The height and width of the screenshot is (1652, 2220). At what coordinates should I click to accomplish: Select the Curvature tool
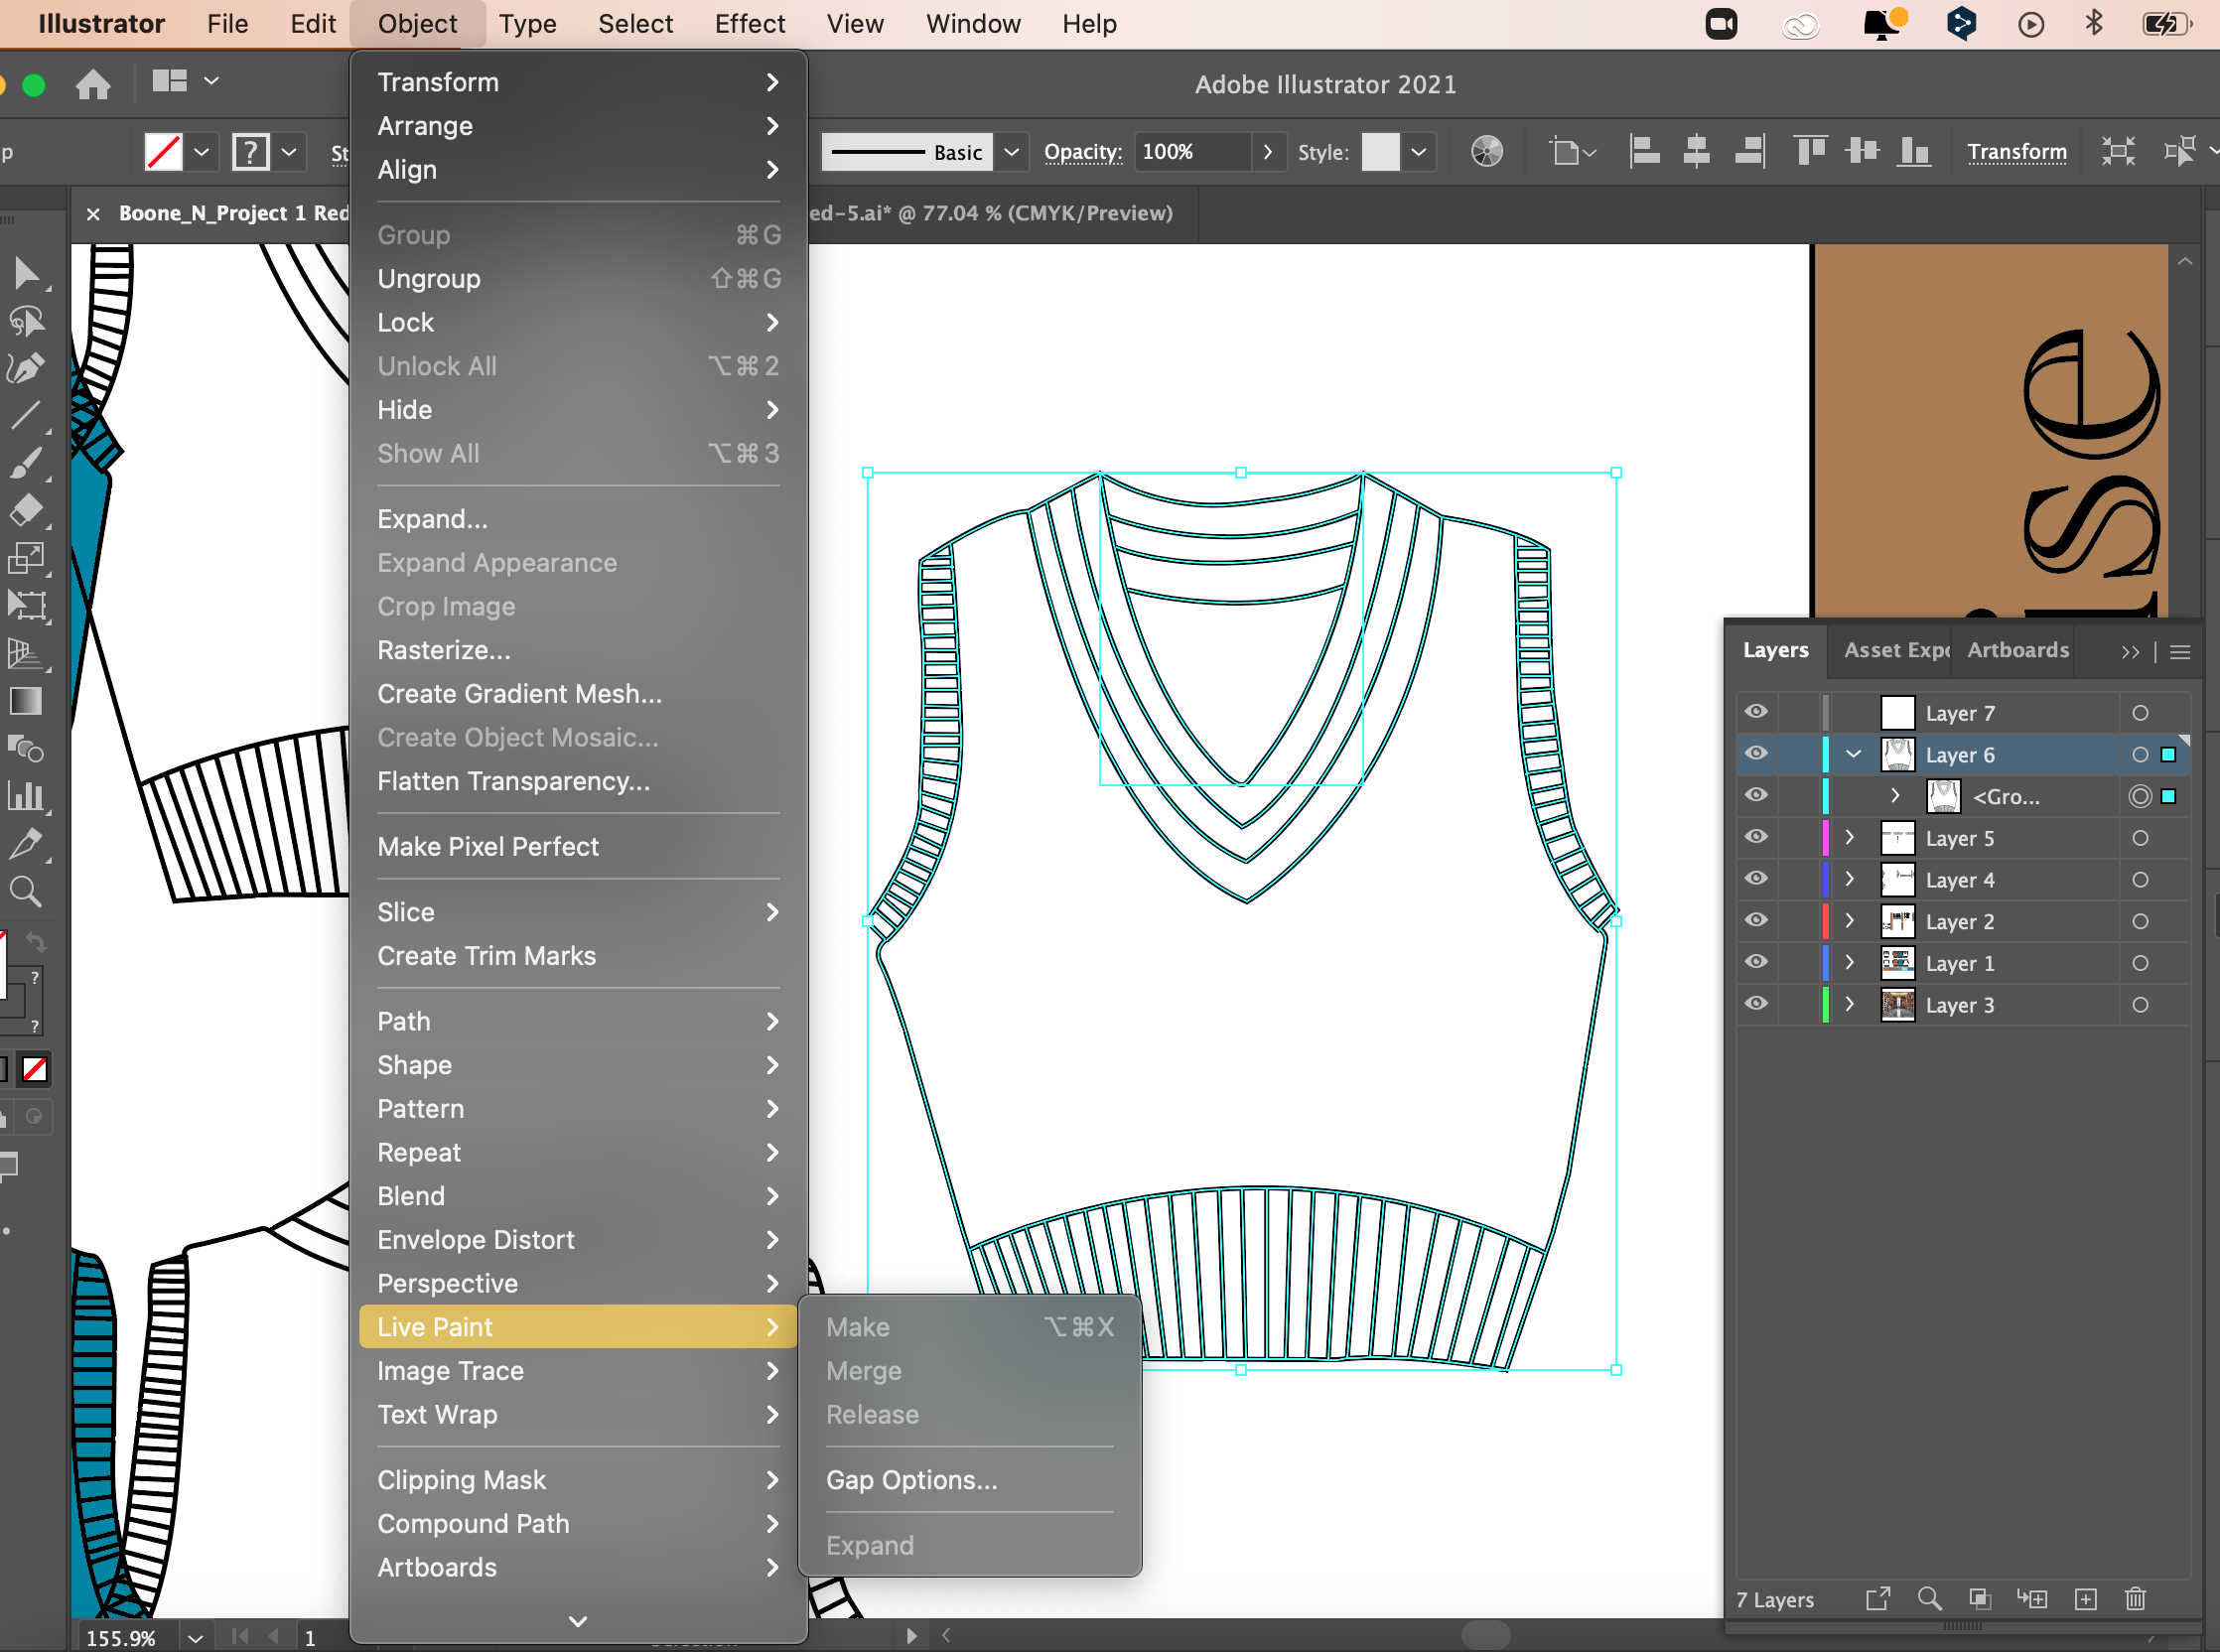tap(28, 321)
